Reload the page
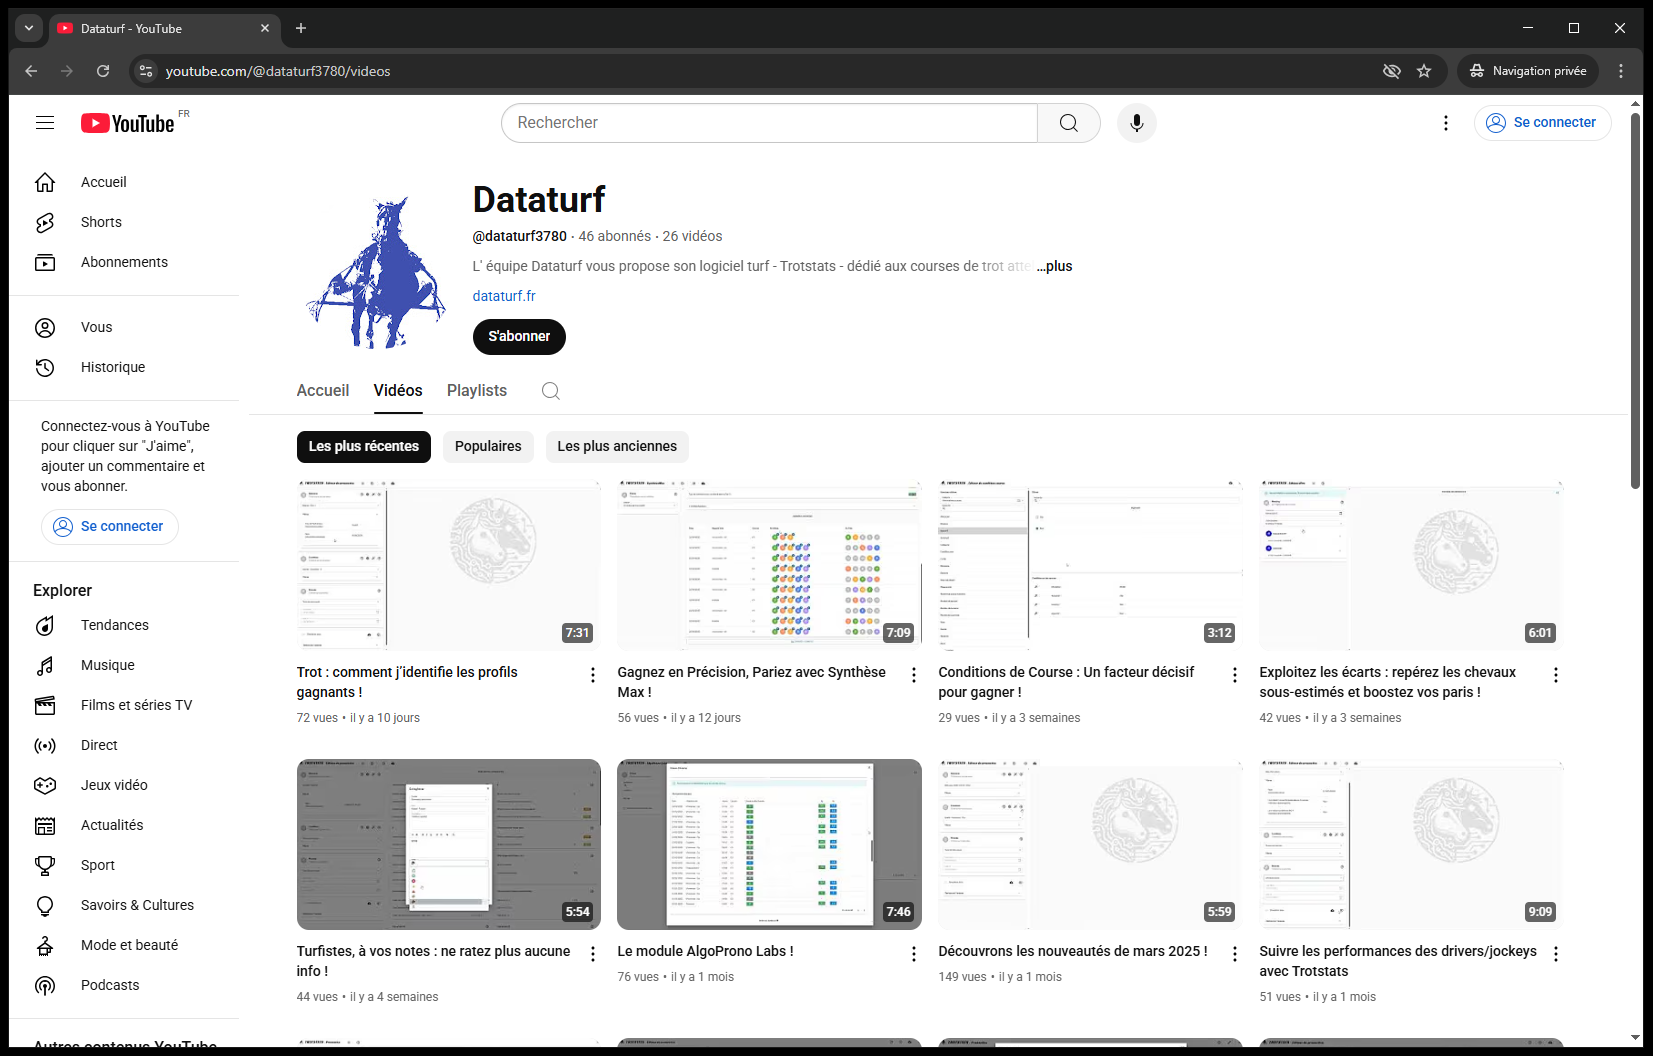The width and height of the screenshot is (1653, 1056). pyautogui.click(x=103, y=71)
